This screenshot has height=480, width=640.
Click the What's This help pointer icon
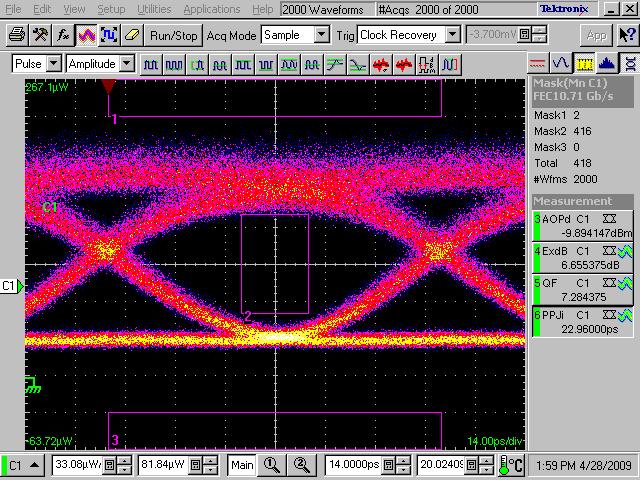(627, 36)
